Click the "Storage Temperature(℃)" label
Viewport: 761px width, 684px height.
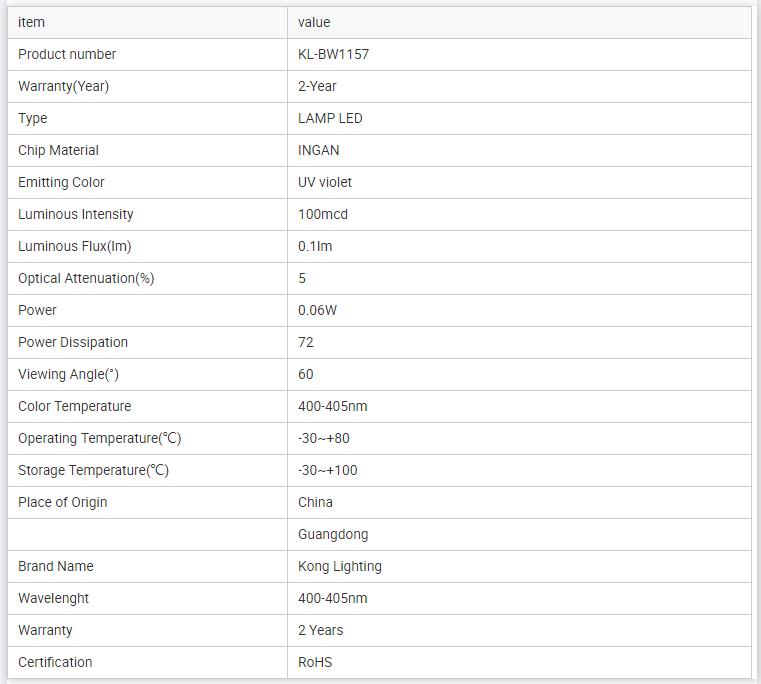pos(93,470)
